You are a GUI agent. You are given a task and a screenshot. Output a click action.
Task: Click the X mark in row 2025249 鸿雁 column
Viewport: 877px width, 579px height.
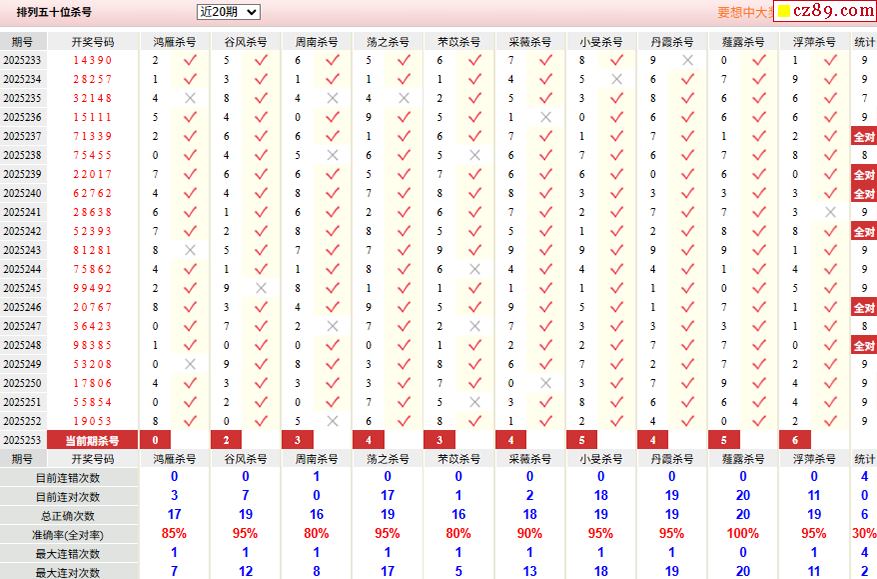[190, 364]
